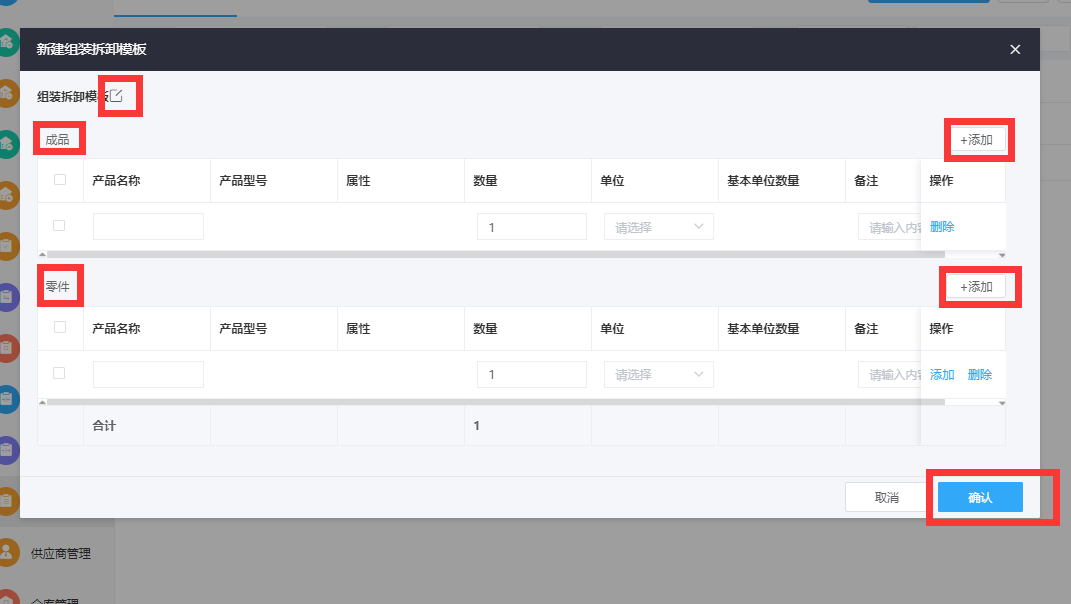Image resolution: width=1071 pixels, height=604 pixels.
Task: Focus the 产品名称 input in 零件 row
Action: pos(148,374)
